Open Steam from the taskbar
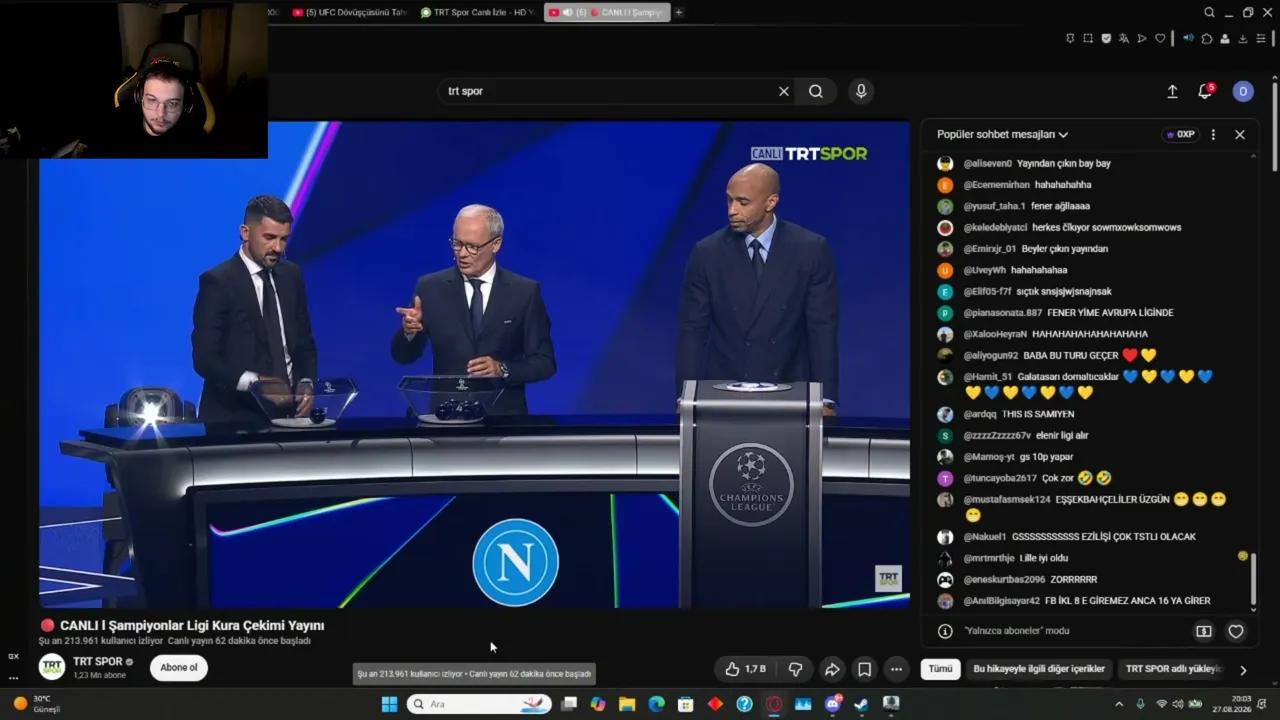Viewport: 1280px width, 720px height. tap(862, 704)
